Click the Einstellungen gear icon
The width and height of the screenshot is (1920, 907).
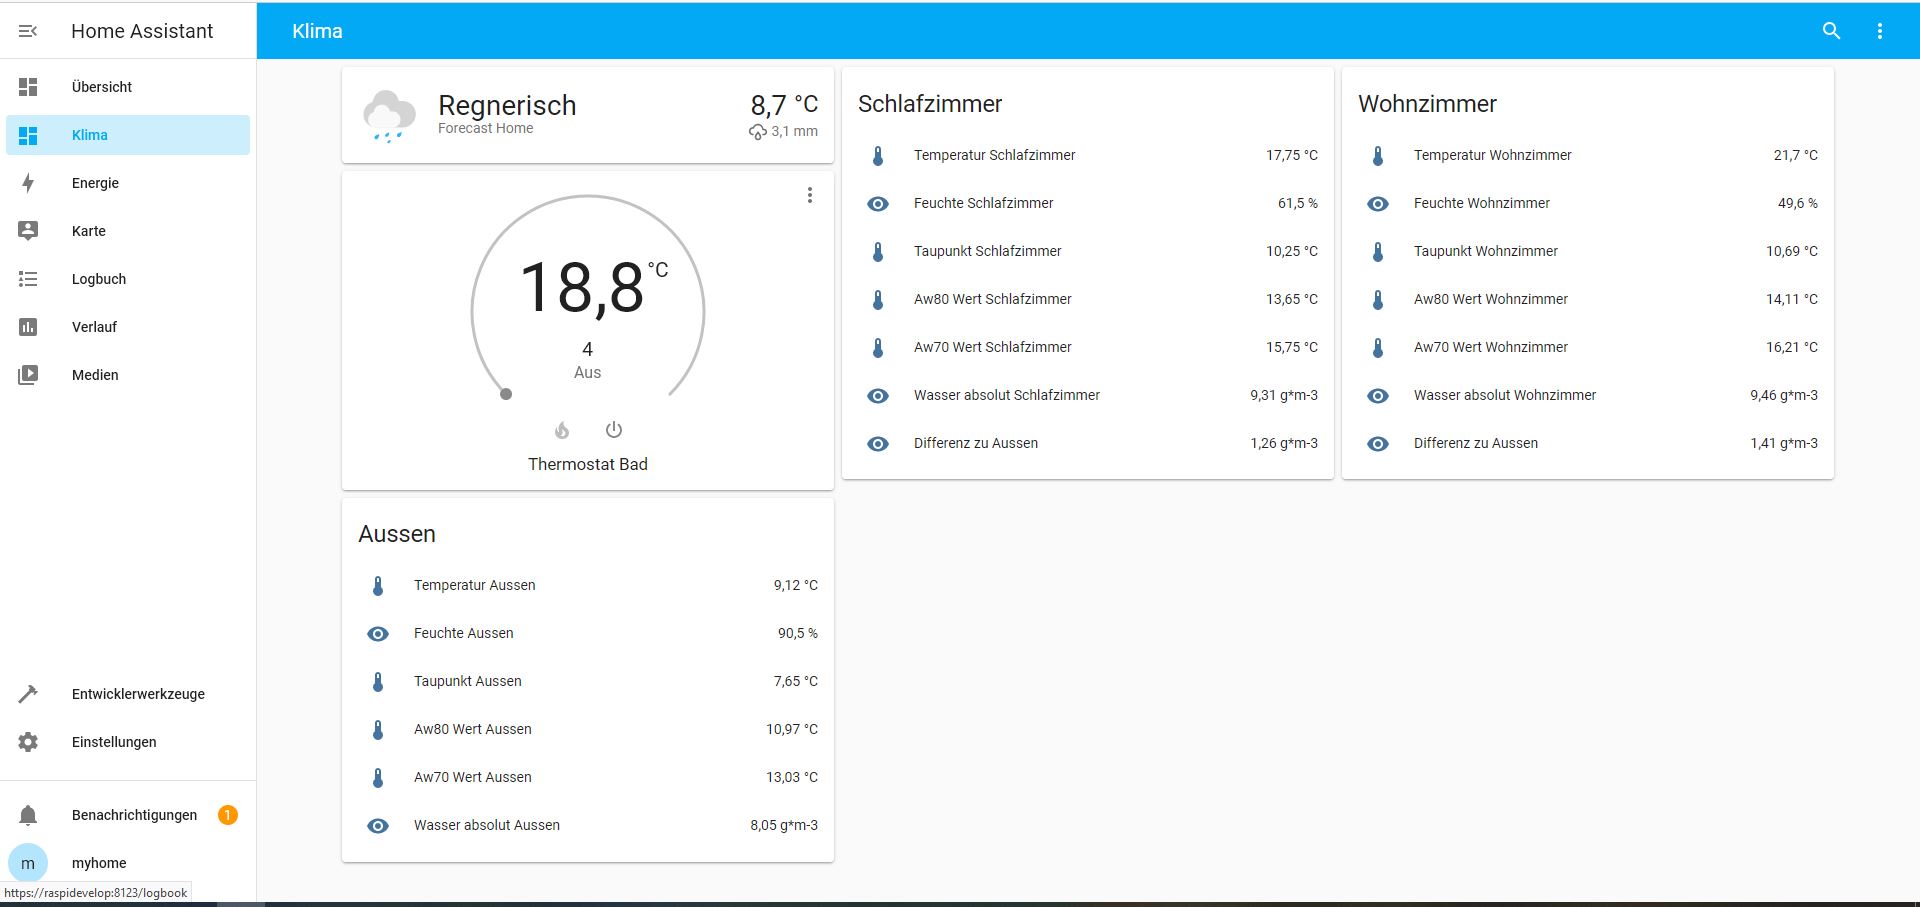pos(28,742)
